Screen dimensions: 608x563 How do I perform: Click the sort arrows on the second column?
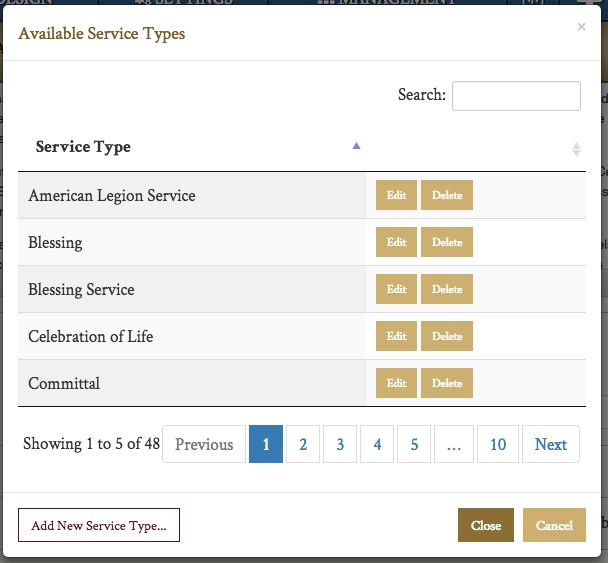[x=576, y=149]
